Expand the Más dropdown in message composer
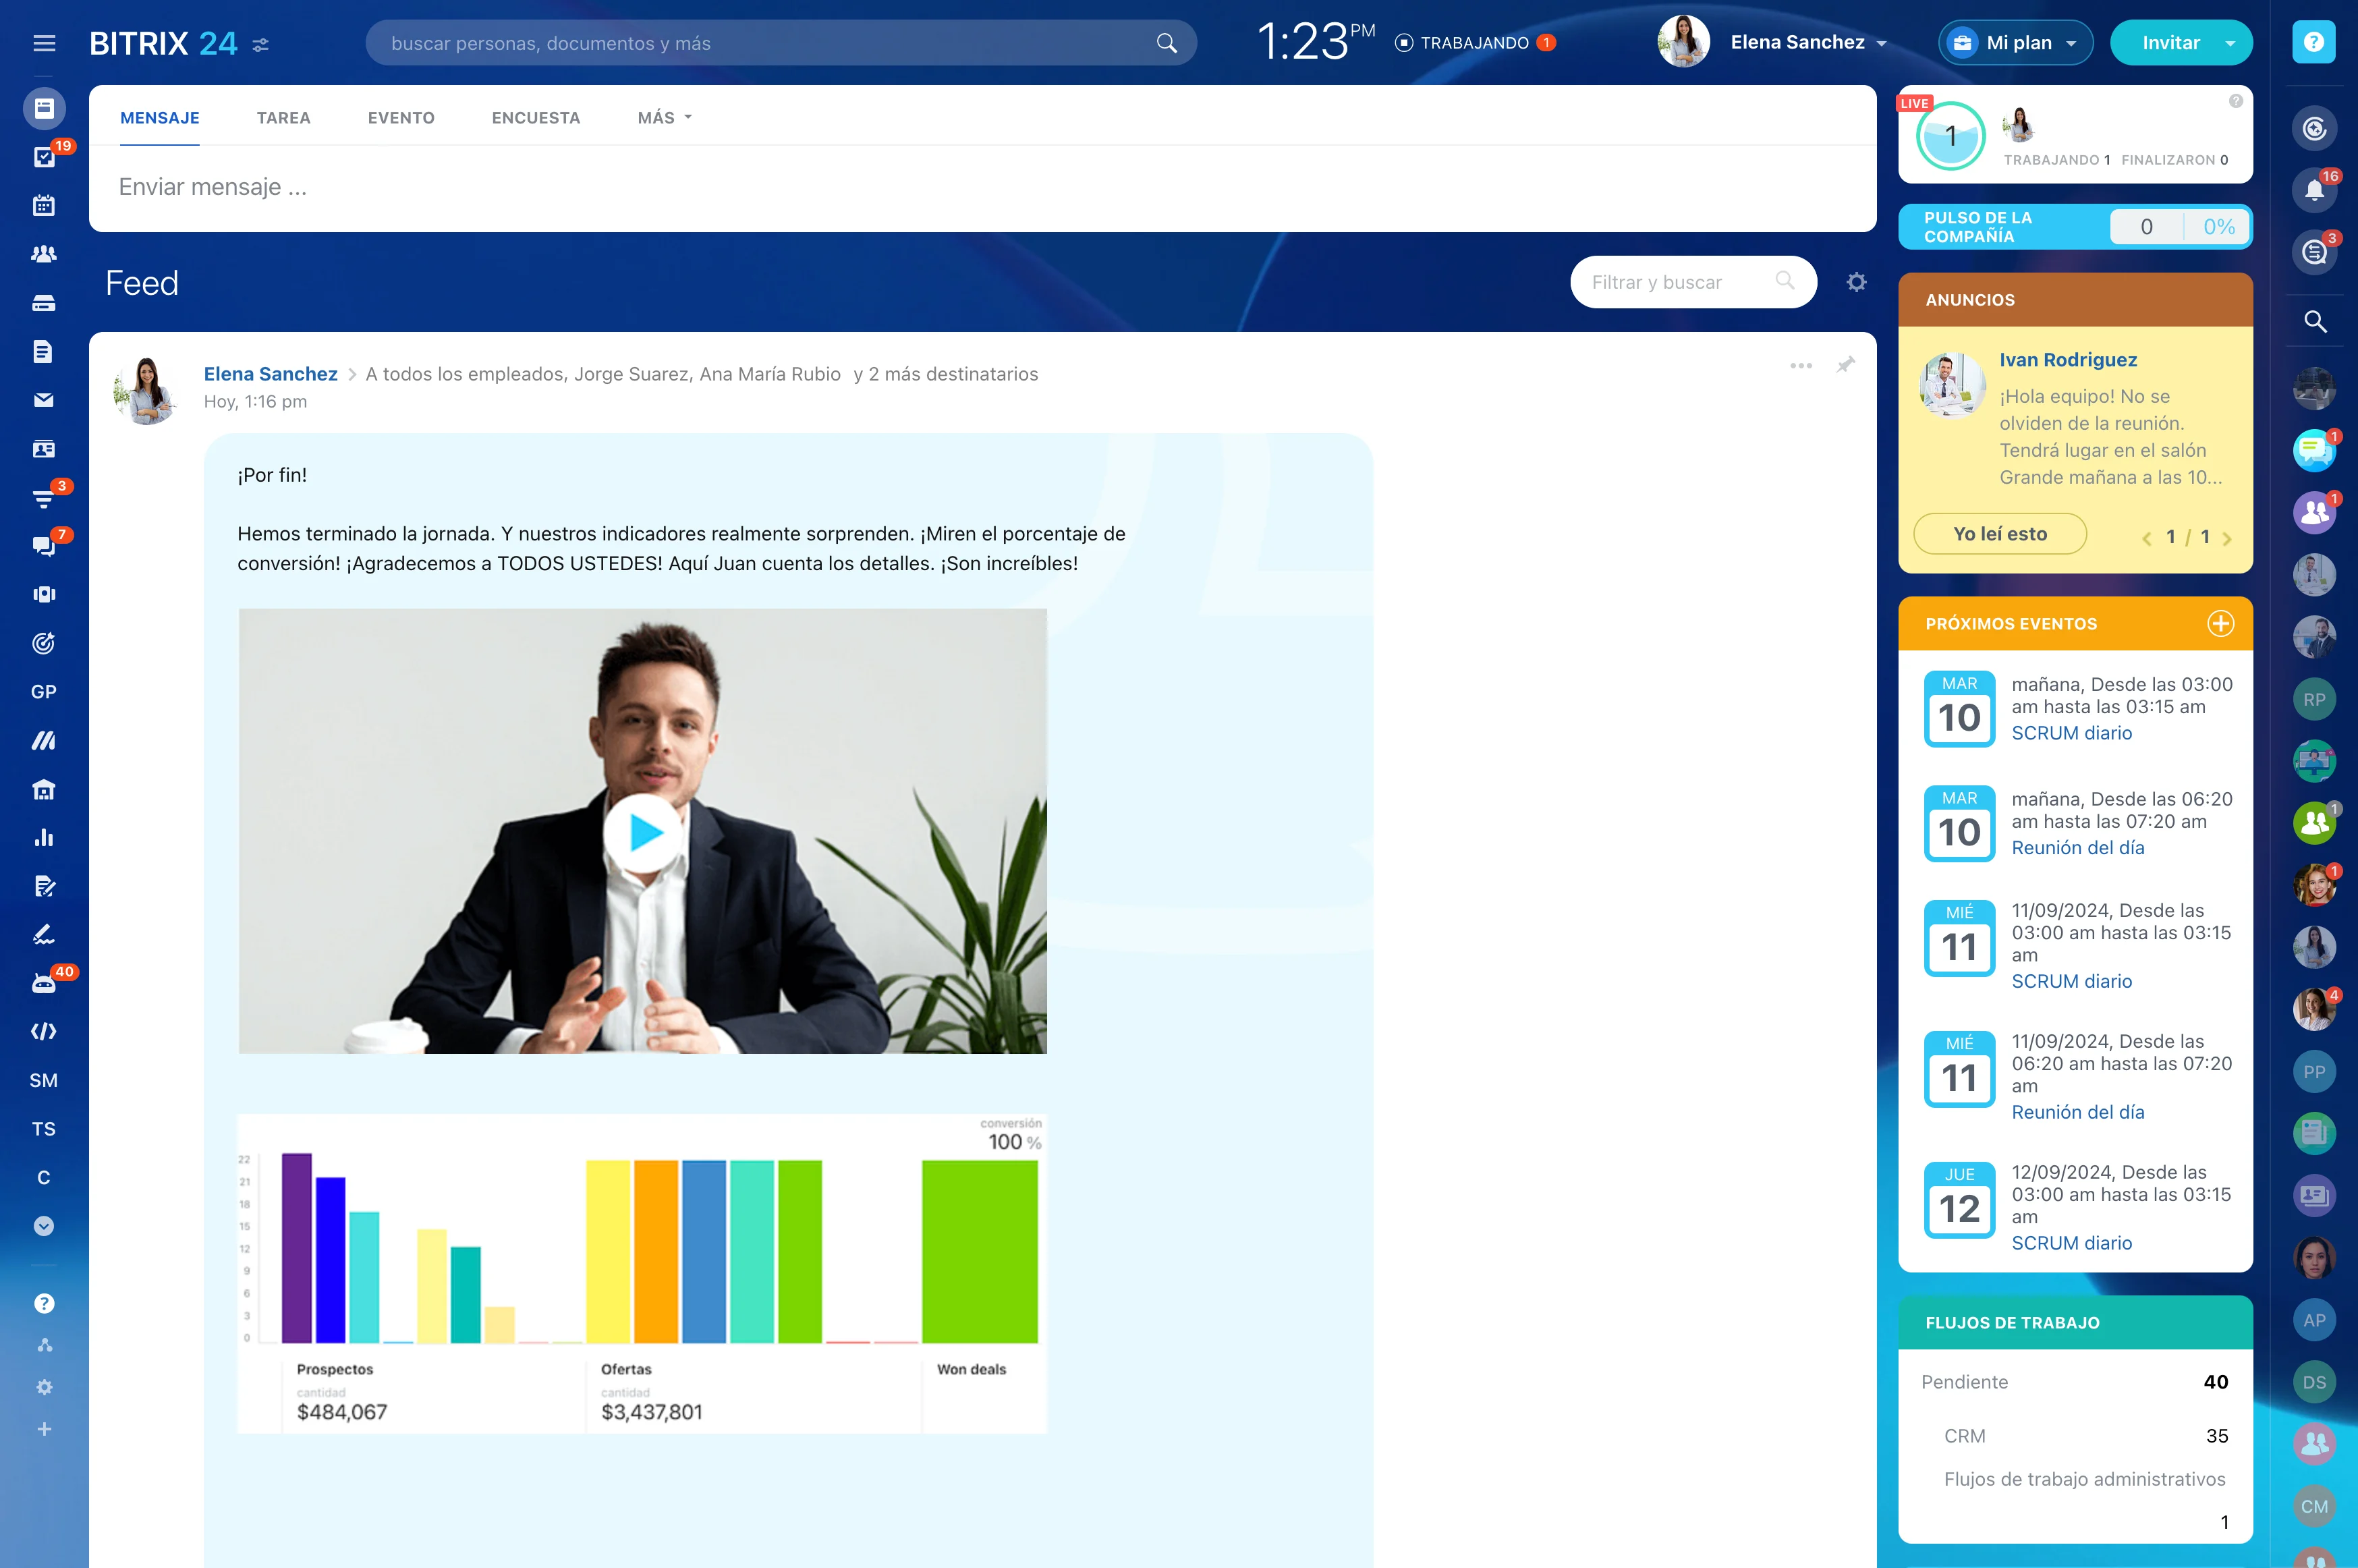Screen dimensions: 2358x1568 pos(664,118)
